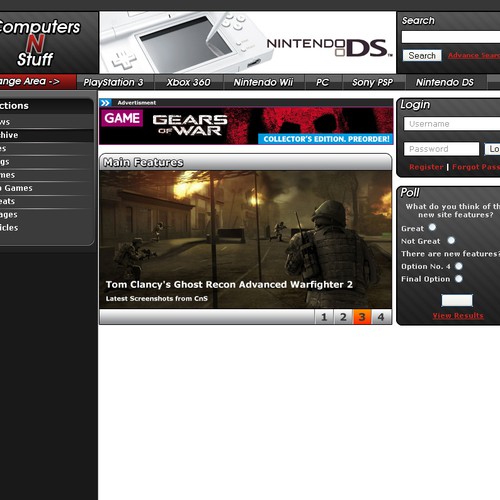Click the Ghost Recon feature image

pyautogui.click(x=246, y=239)
